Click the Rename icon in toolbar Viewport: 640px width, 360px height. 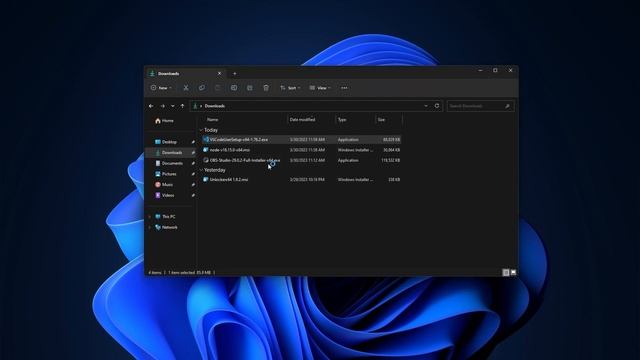(x=234, y=88)
